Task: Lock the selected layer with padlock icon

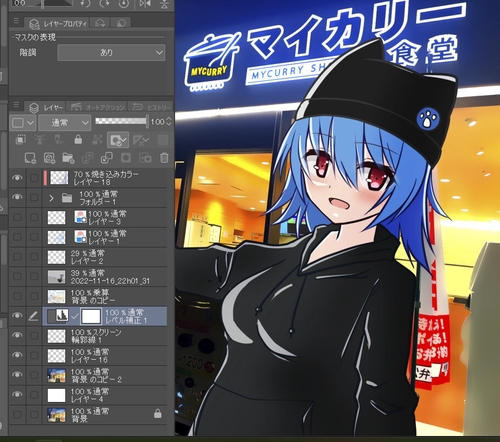Action: tap(78, 140)
